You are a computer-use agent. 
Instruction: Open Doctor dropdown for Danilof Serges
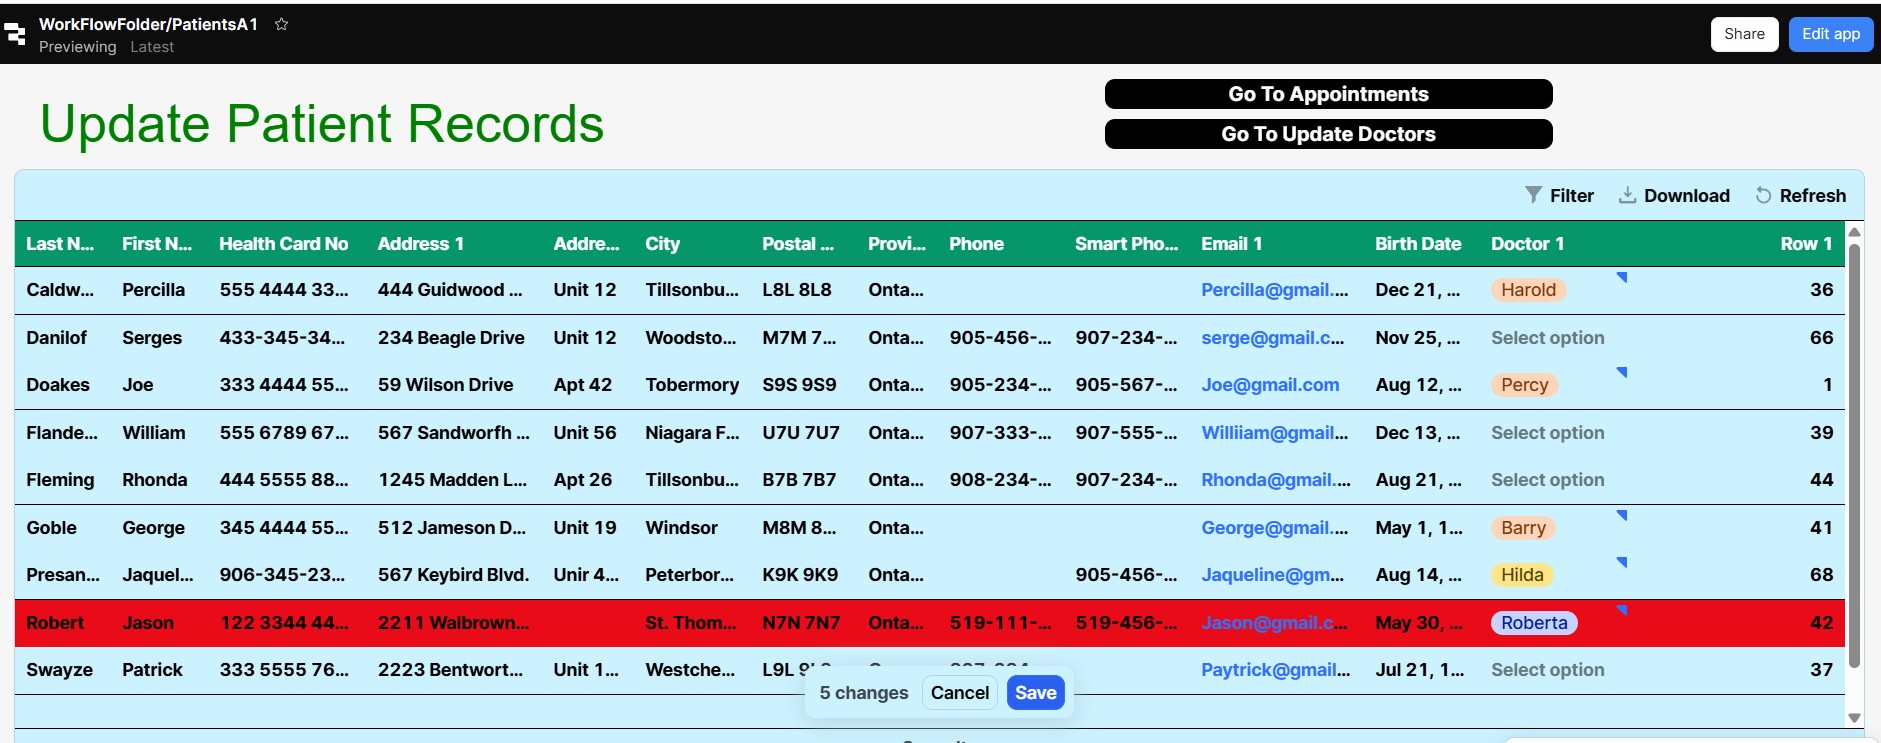point(1547,338)
